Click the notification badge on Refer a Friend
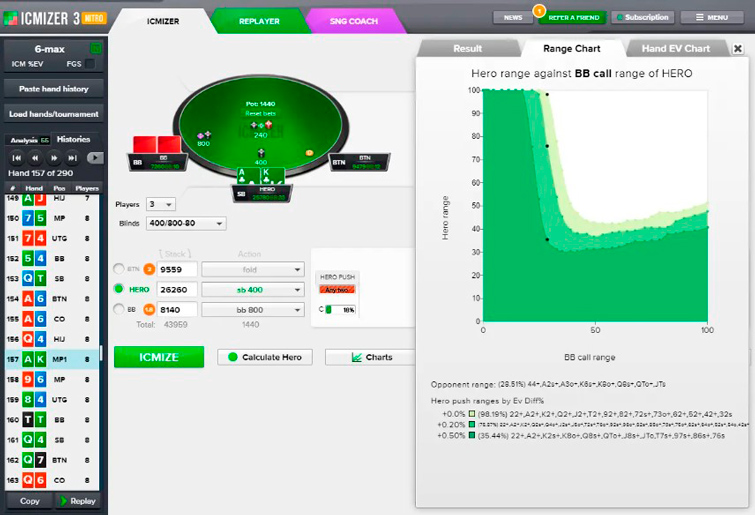Image resolution: width=755 pixels, height=515 pixels. point(539,10)
